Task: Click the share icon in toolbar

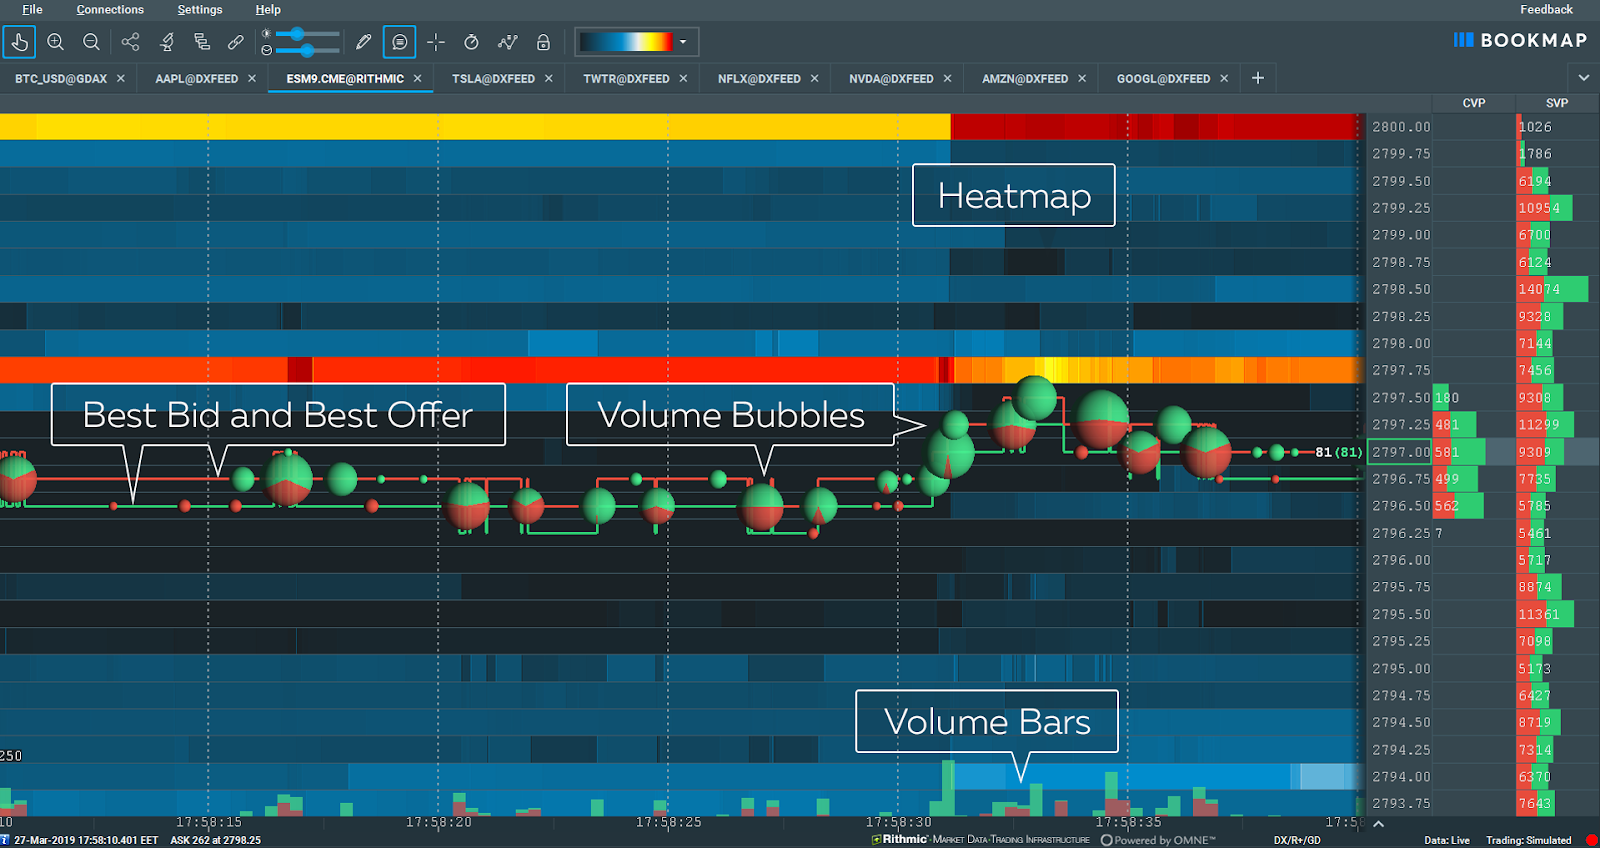Action: click(130, 42)
